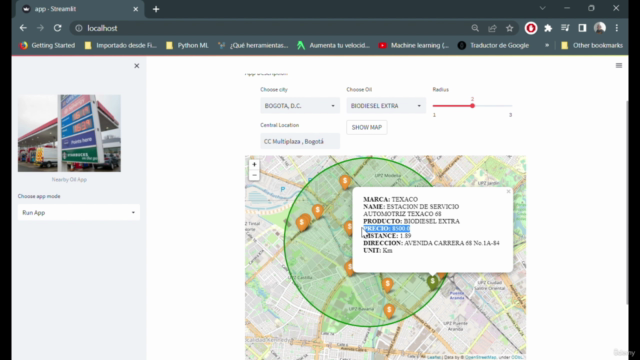Click the green selected station marker
640x360 pixels.
(x=433, y=282)
